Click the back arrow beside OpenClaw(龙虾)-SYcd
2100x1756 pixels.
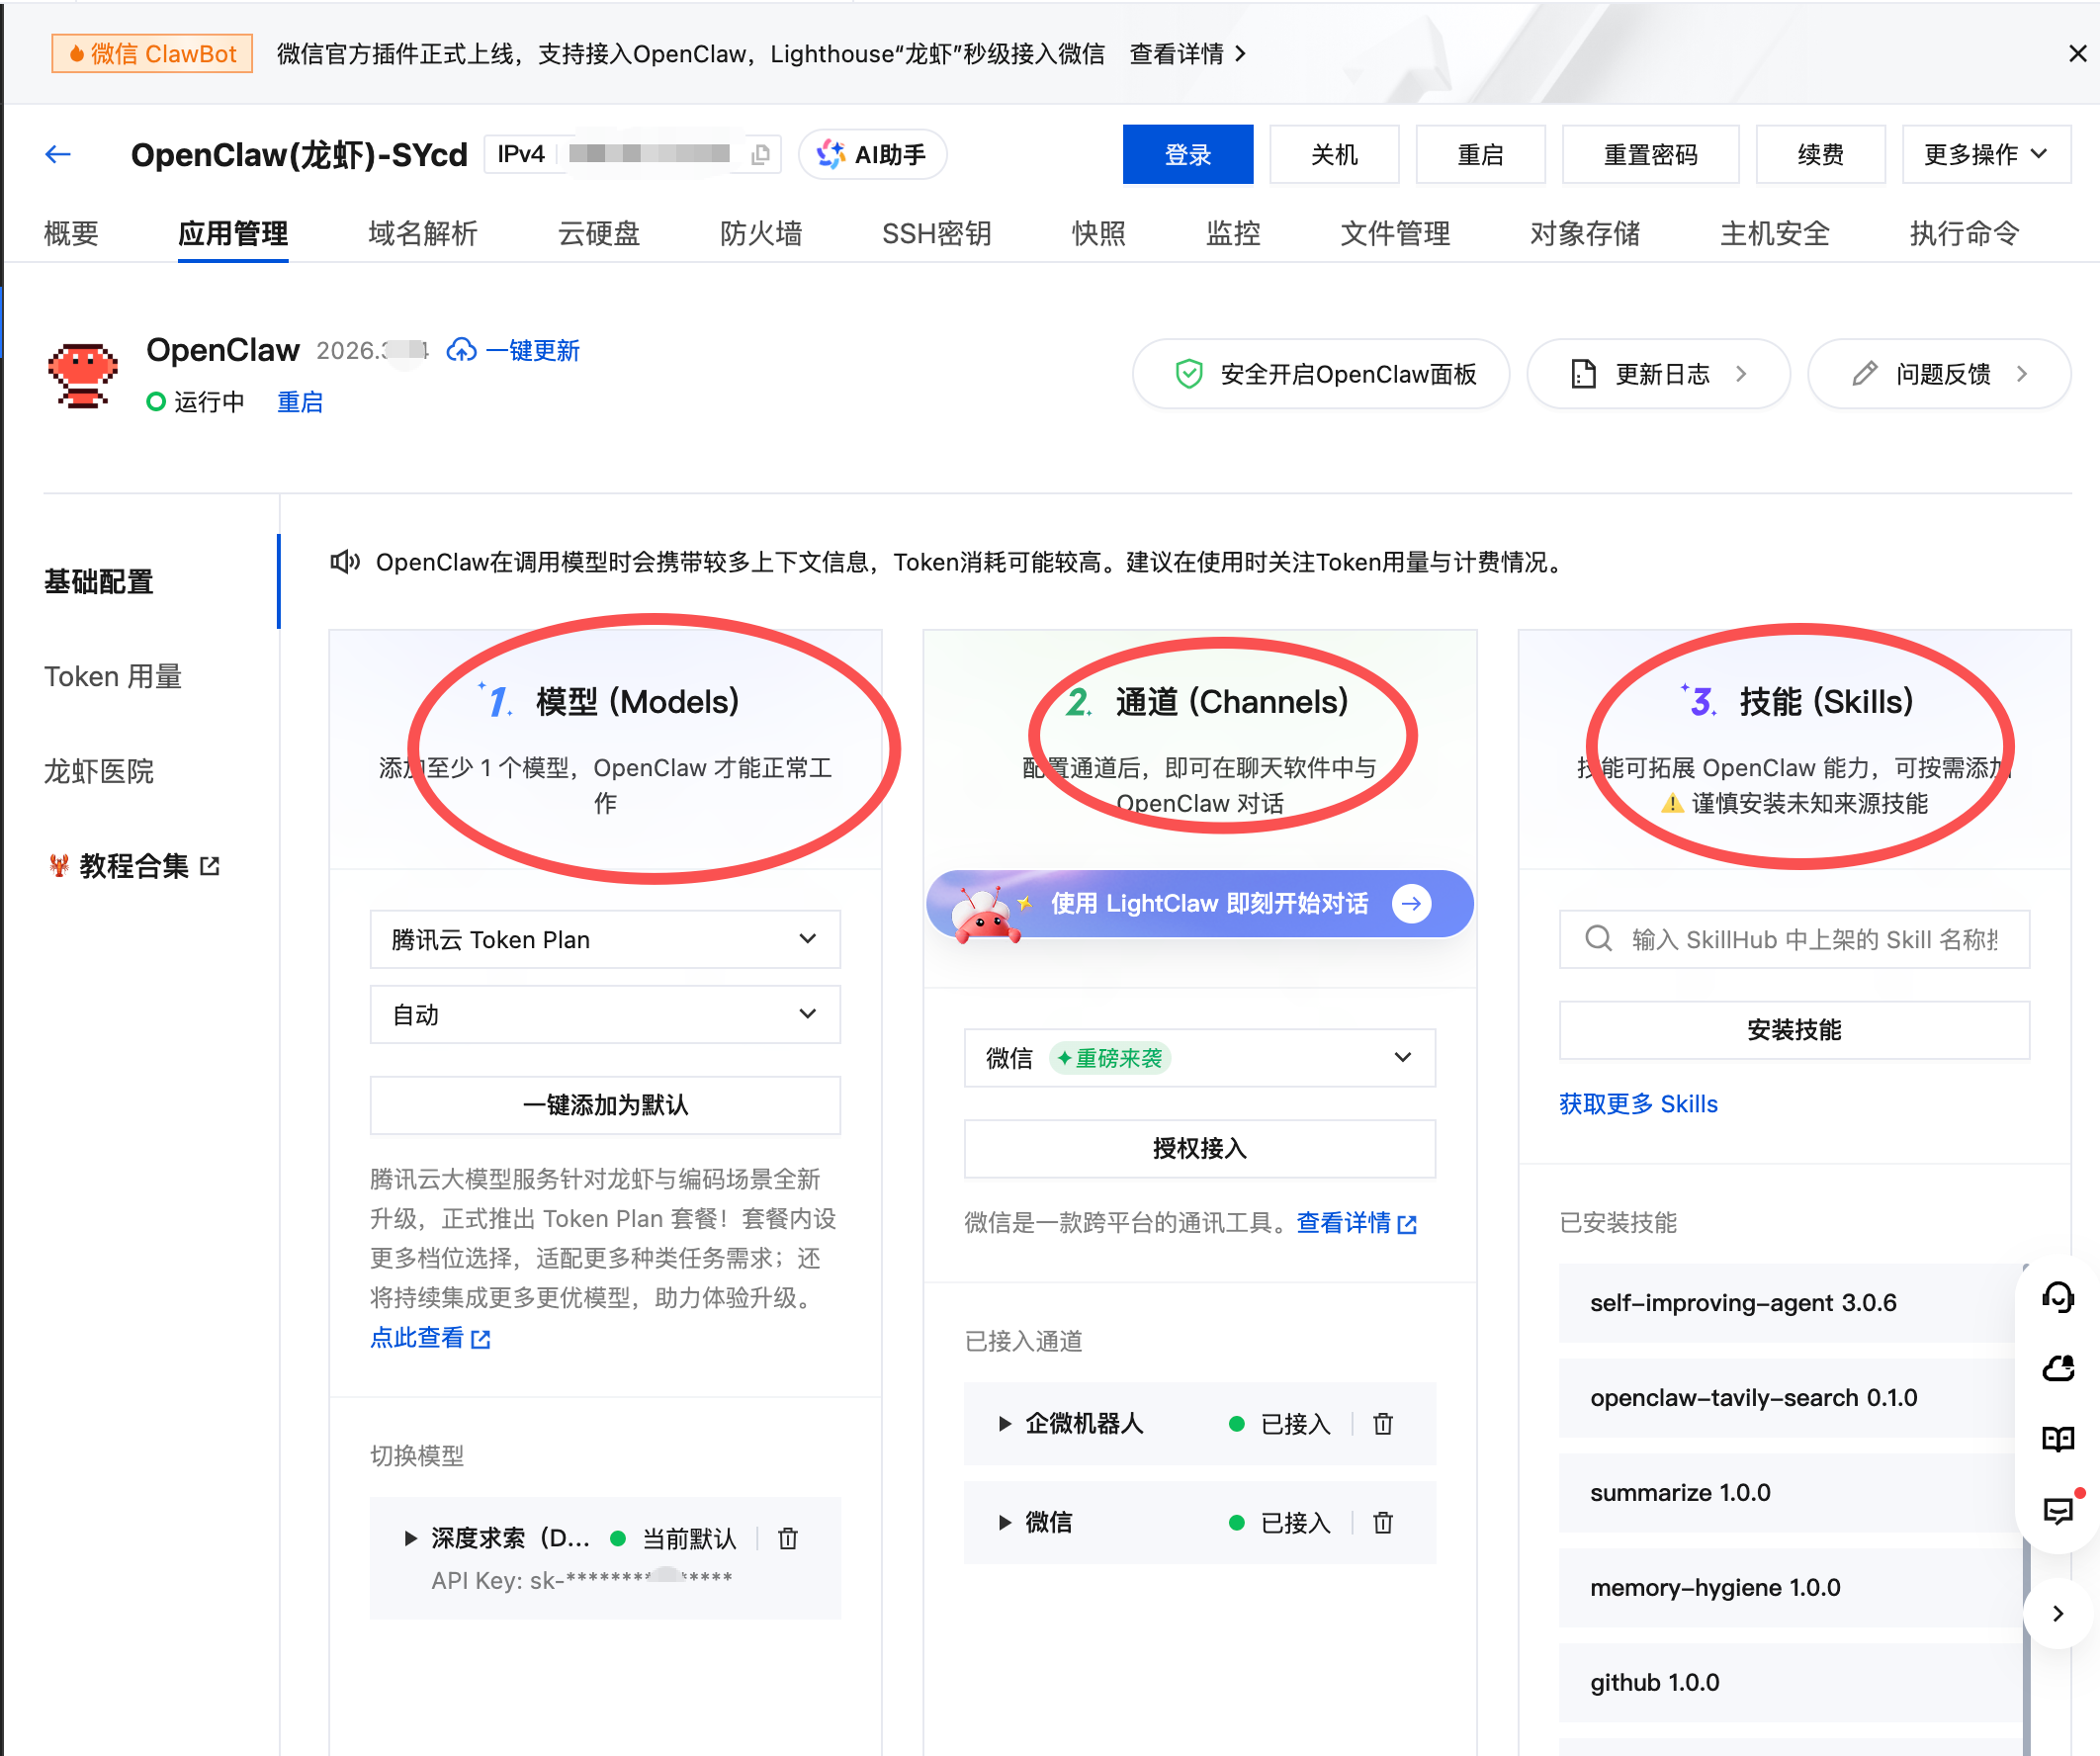tap(57, 154)
